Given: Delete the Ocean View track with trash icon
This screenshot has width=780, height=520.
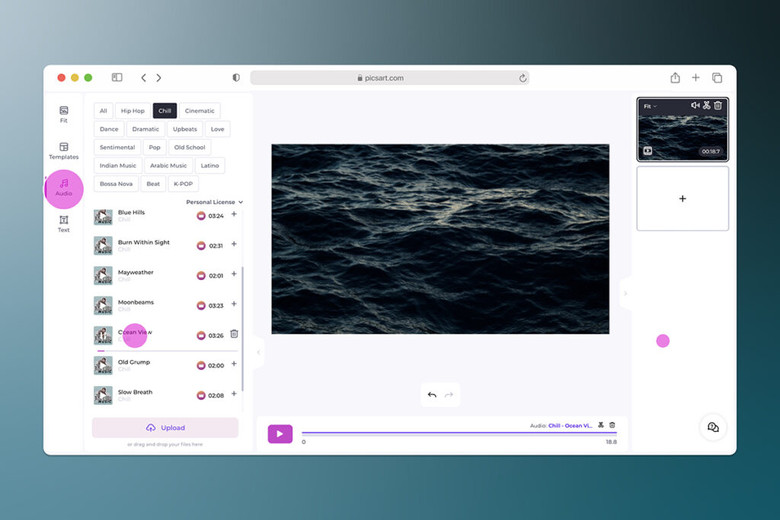Looking at the screenshot, I should pyautogui.click(x=234, y=334).
